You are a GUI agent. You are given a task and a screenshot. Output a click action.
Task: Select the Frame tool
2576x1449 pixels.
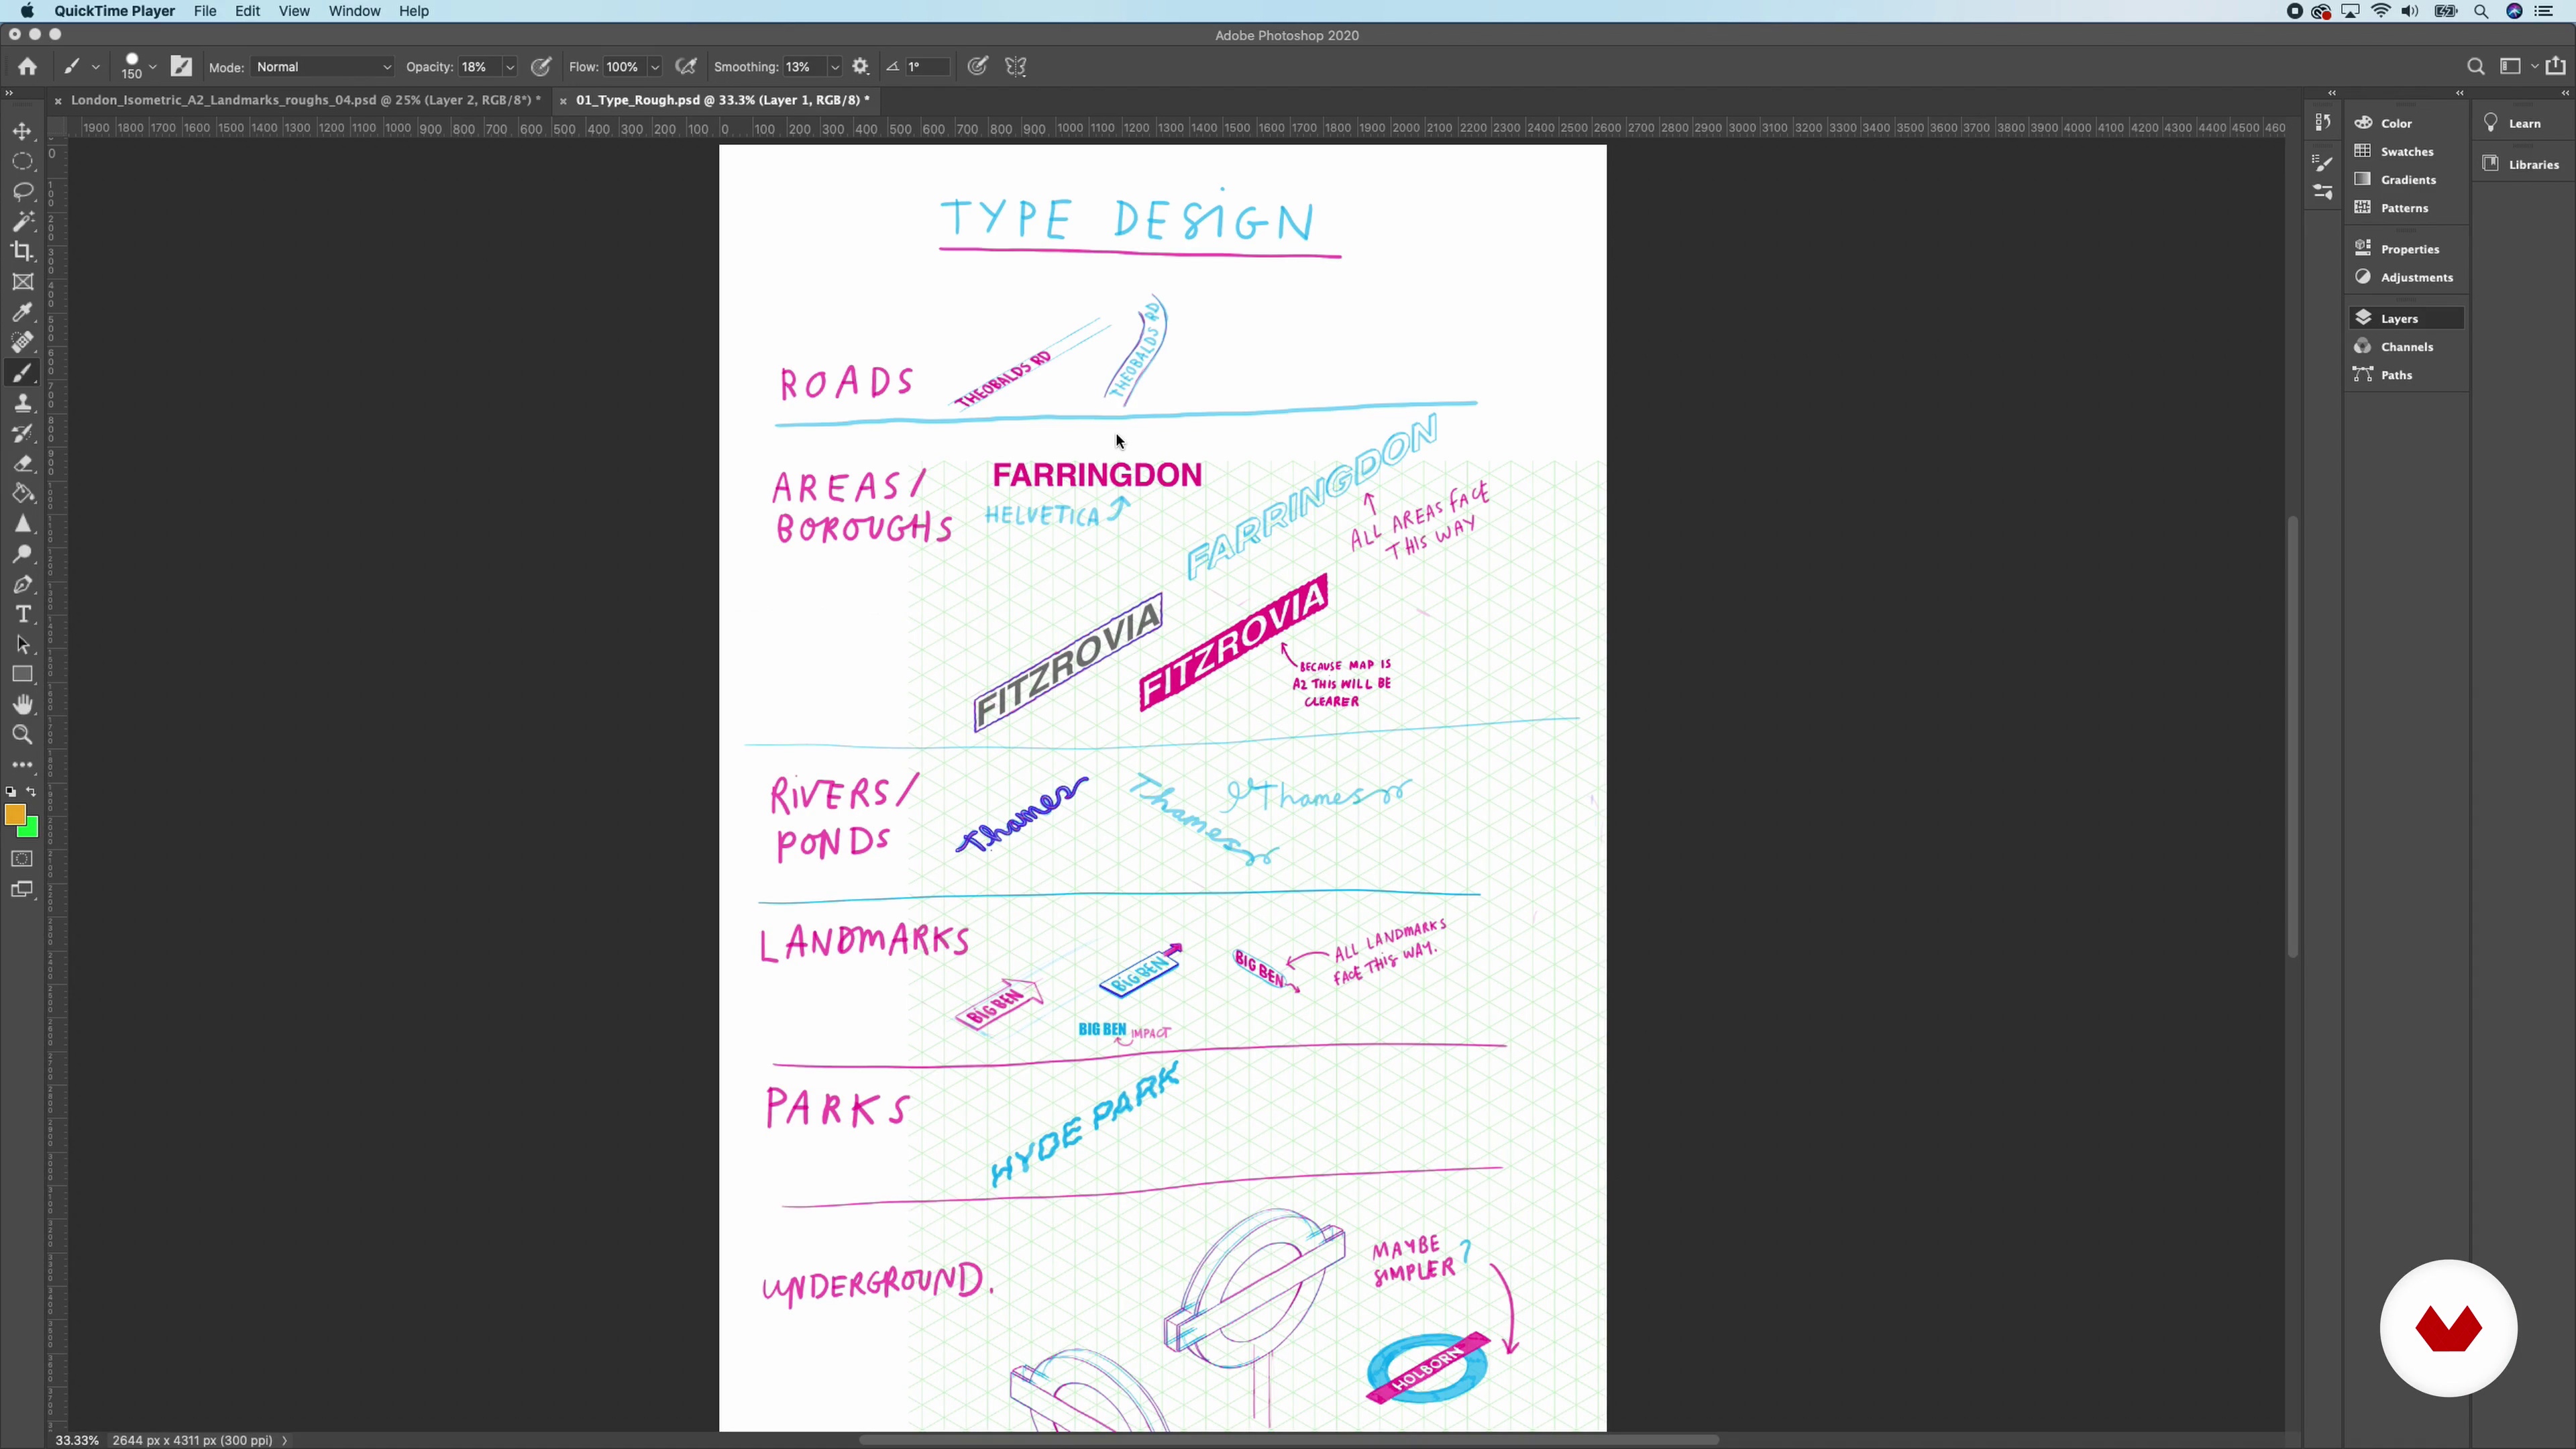tap(22, 282)
